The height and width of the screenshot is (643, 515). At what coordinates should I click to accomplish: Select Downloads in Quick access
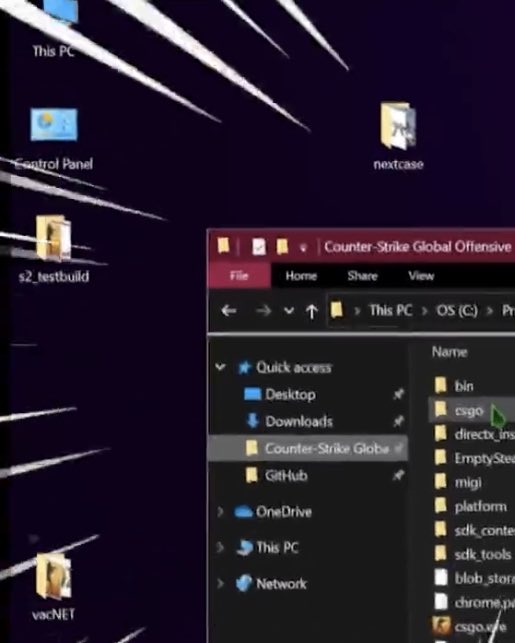(299, 422)
